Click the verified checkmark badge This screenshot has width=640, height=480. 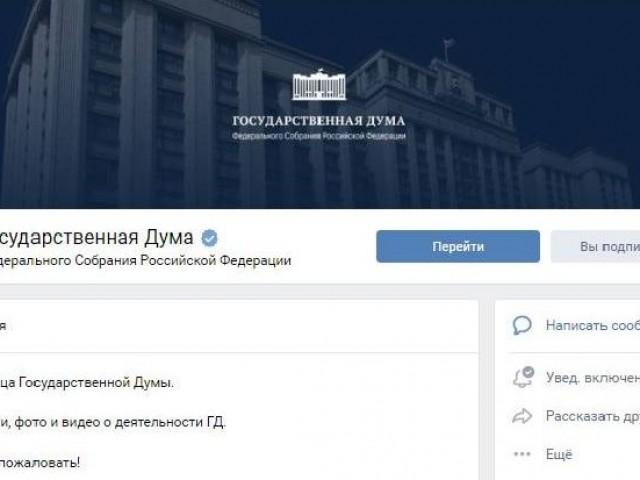[209, 238]
